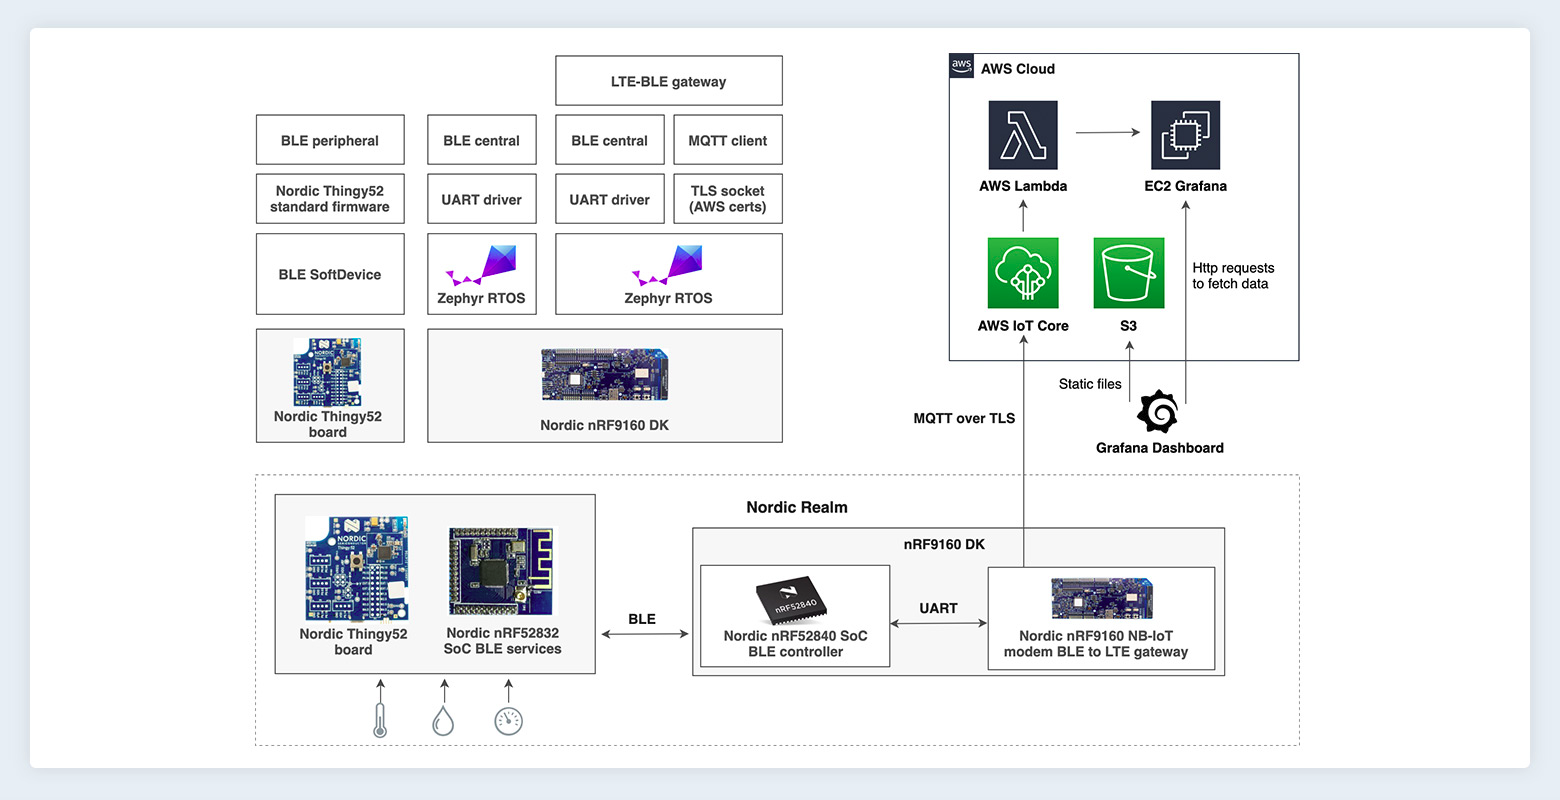The width and height of the screenshot is (1560, 800).
Task: Click the 'S3' caption
Action: [x=1128, y=326]
